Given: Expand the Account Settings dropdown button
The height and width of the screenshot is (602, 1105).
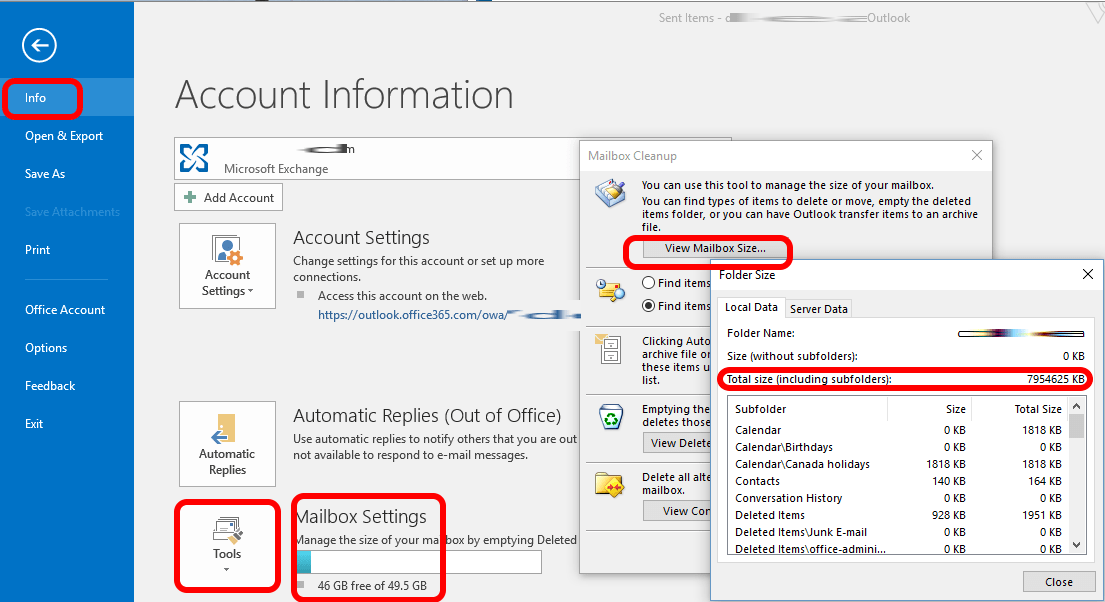Looking at the screenshot, I should (x=227, y=266).
